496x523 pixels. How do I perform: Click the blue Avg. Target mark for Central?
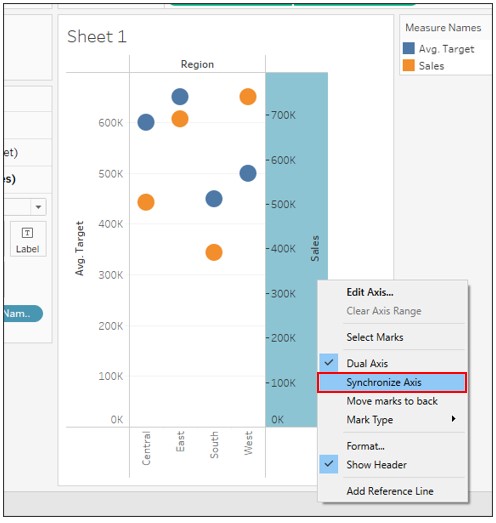click(146, 122)
